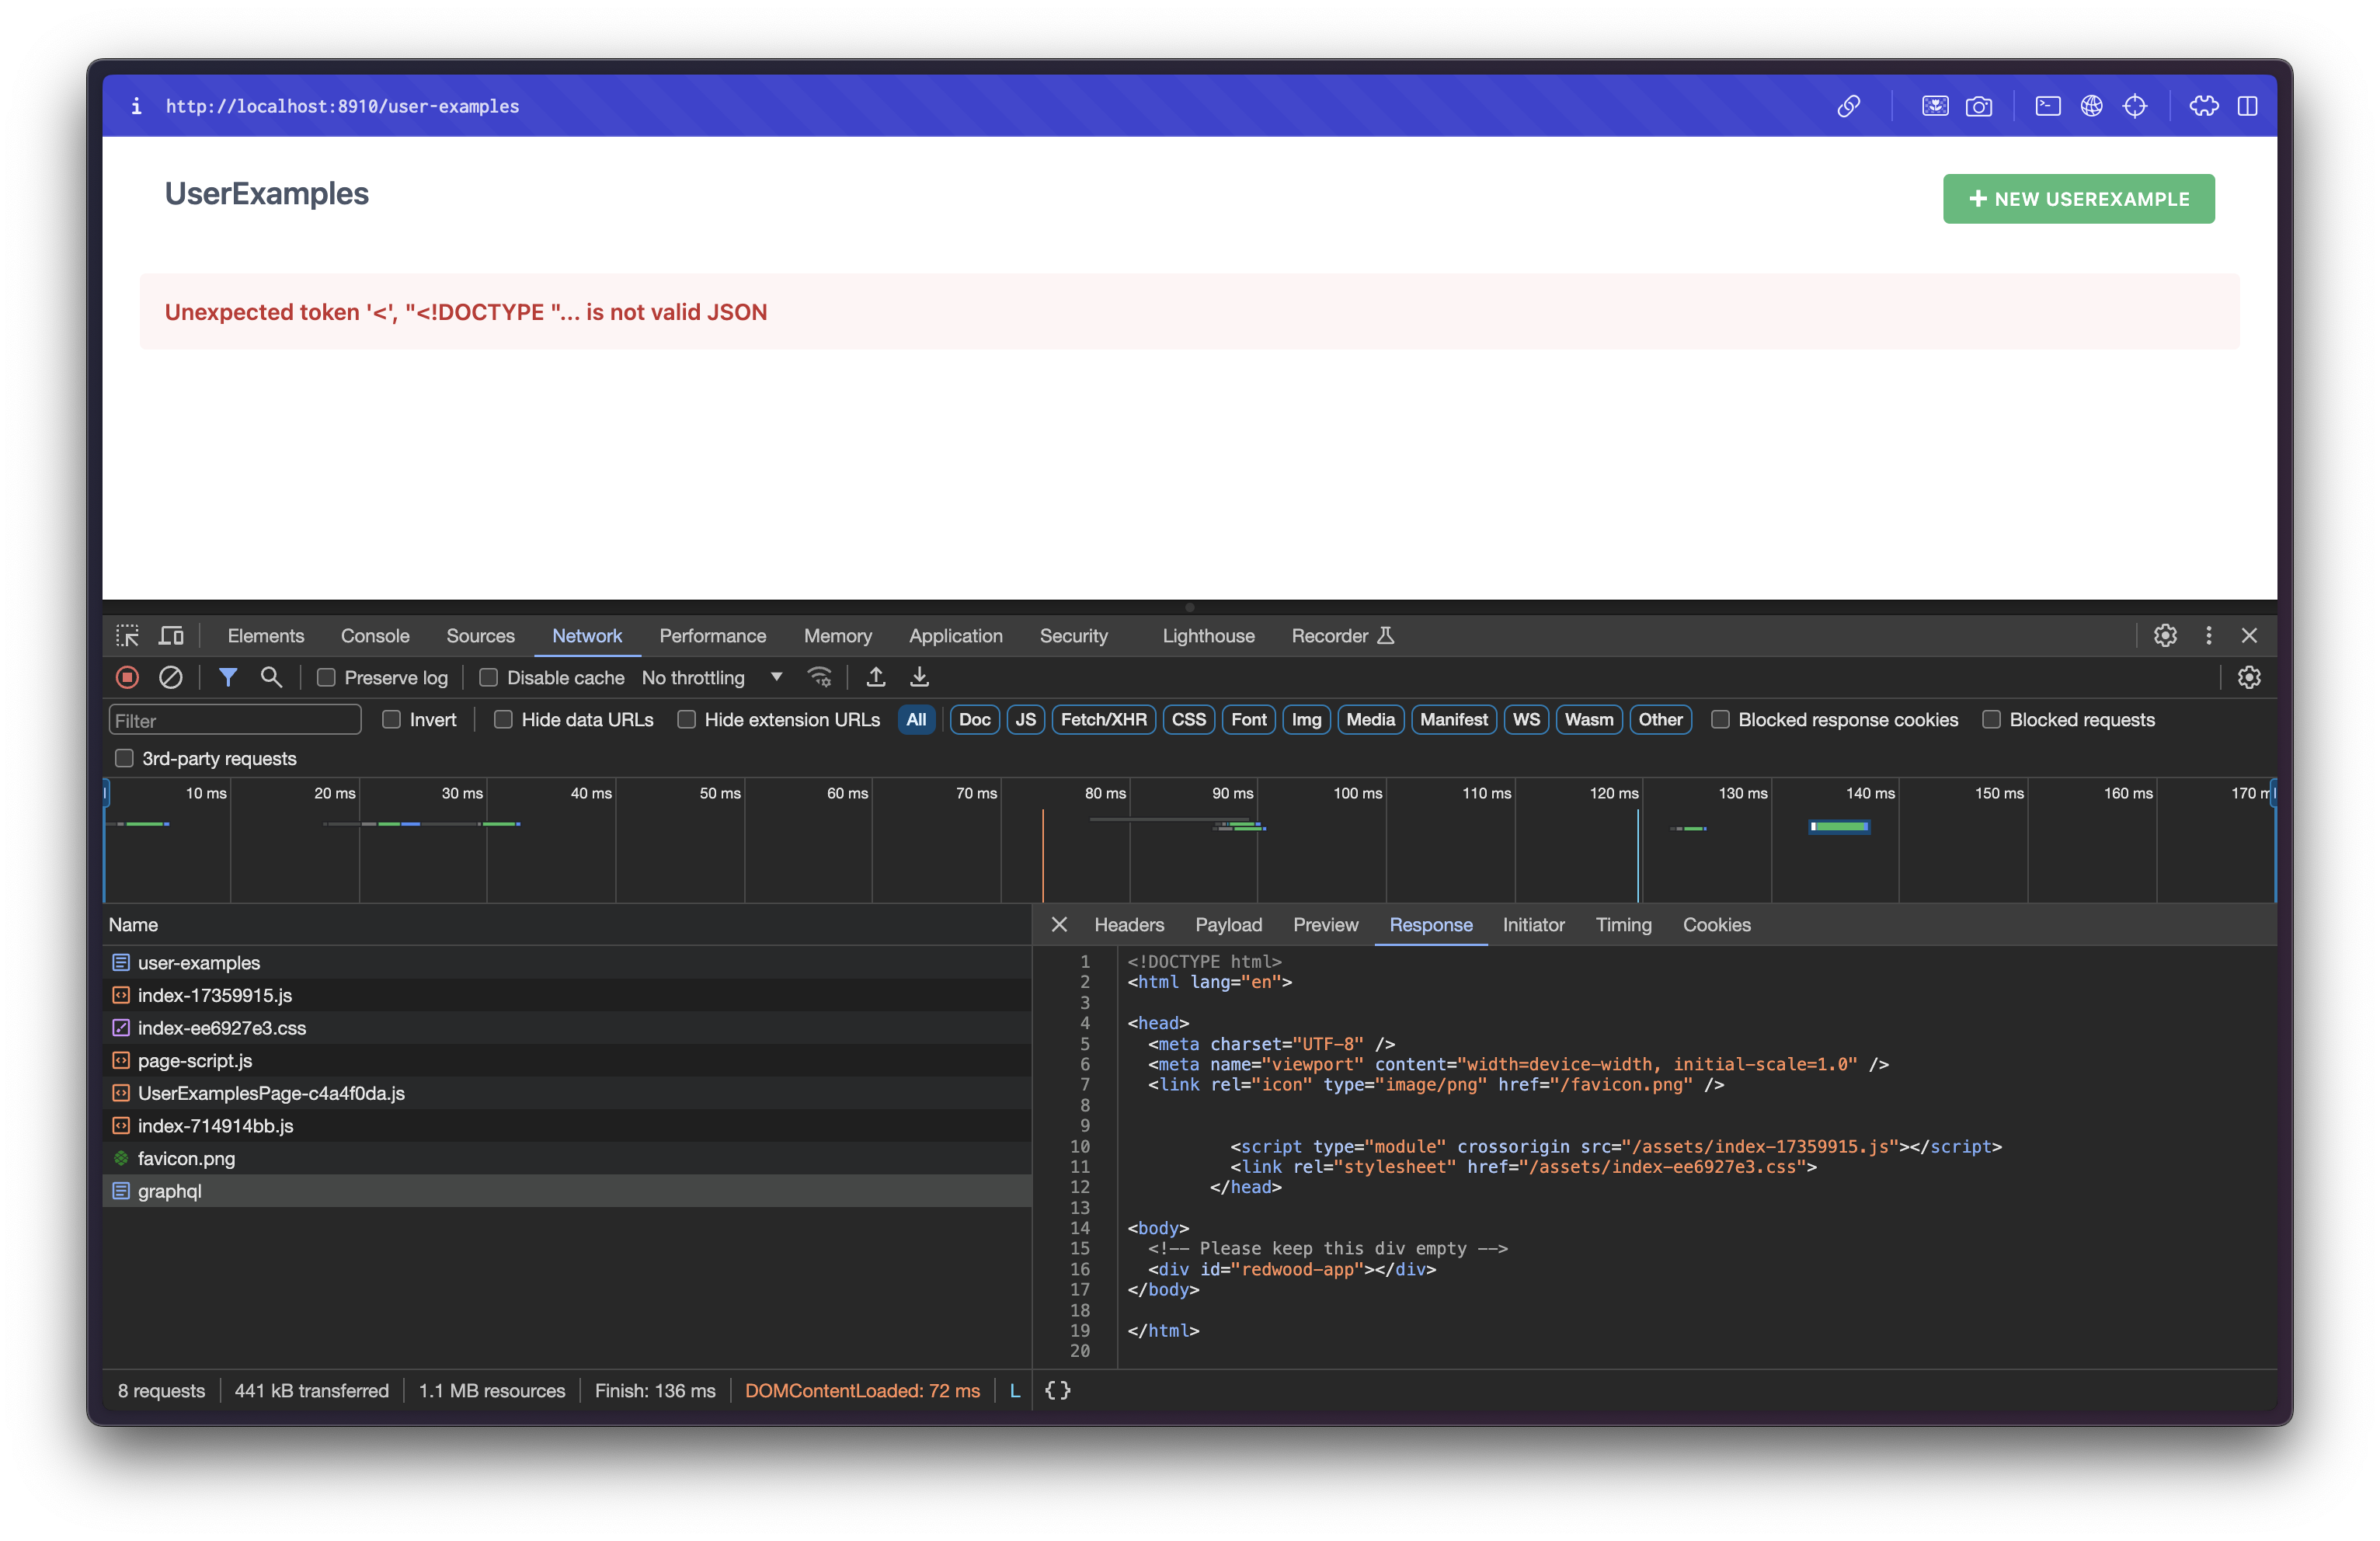Screen dimensions: 2380x1541
Task: Enable the Disable cache checkbox
Action: point(488,678)
